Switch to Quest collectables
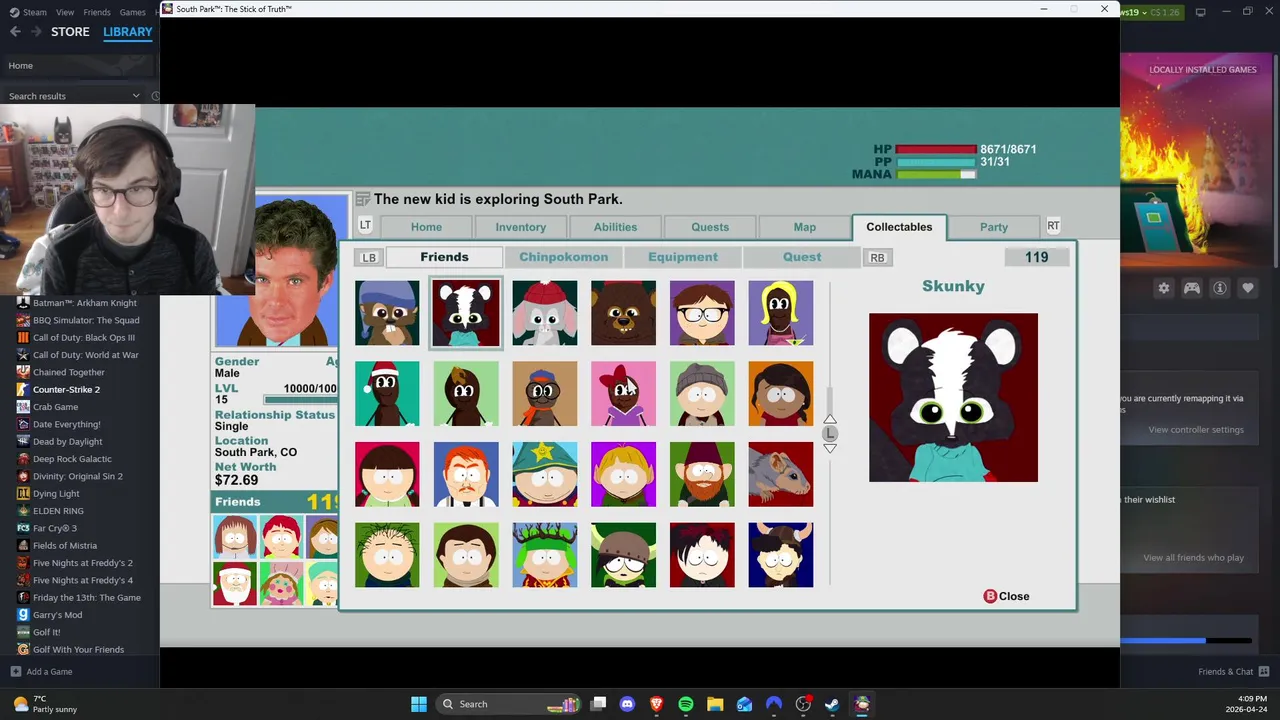 tap(802, 257)
